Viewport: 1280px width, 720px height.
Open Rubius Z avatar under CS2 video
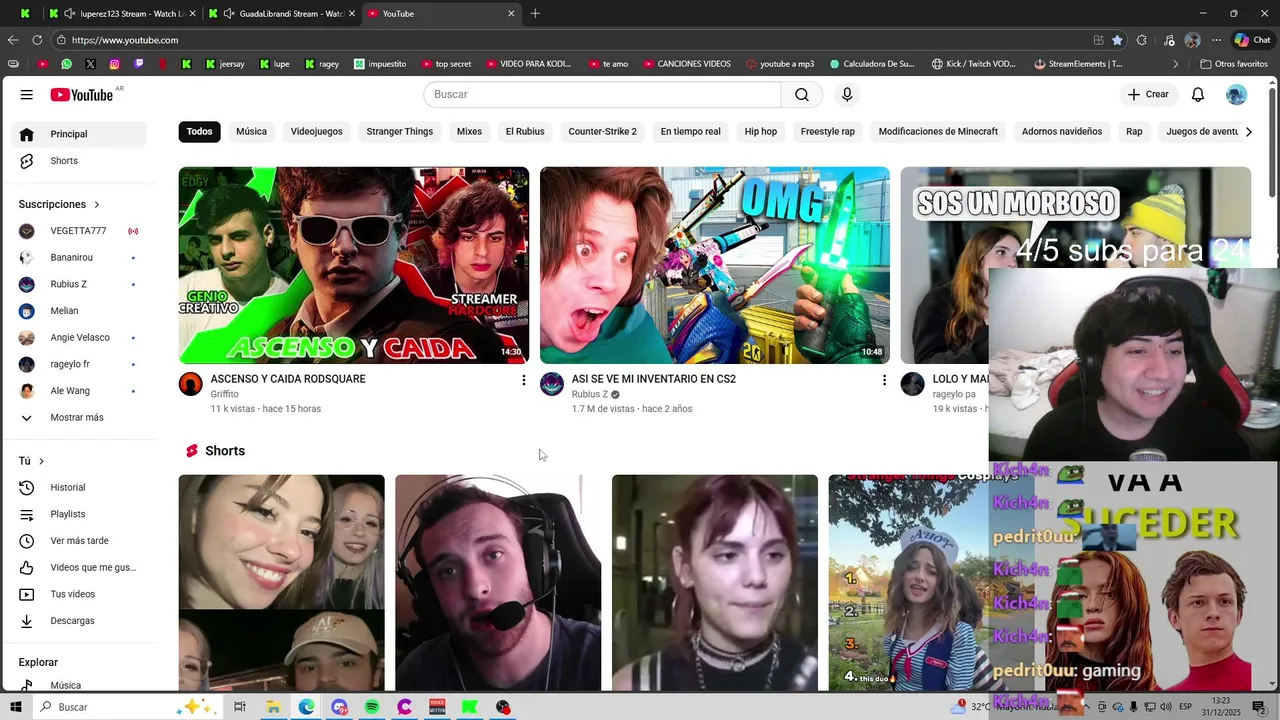552,384
